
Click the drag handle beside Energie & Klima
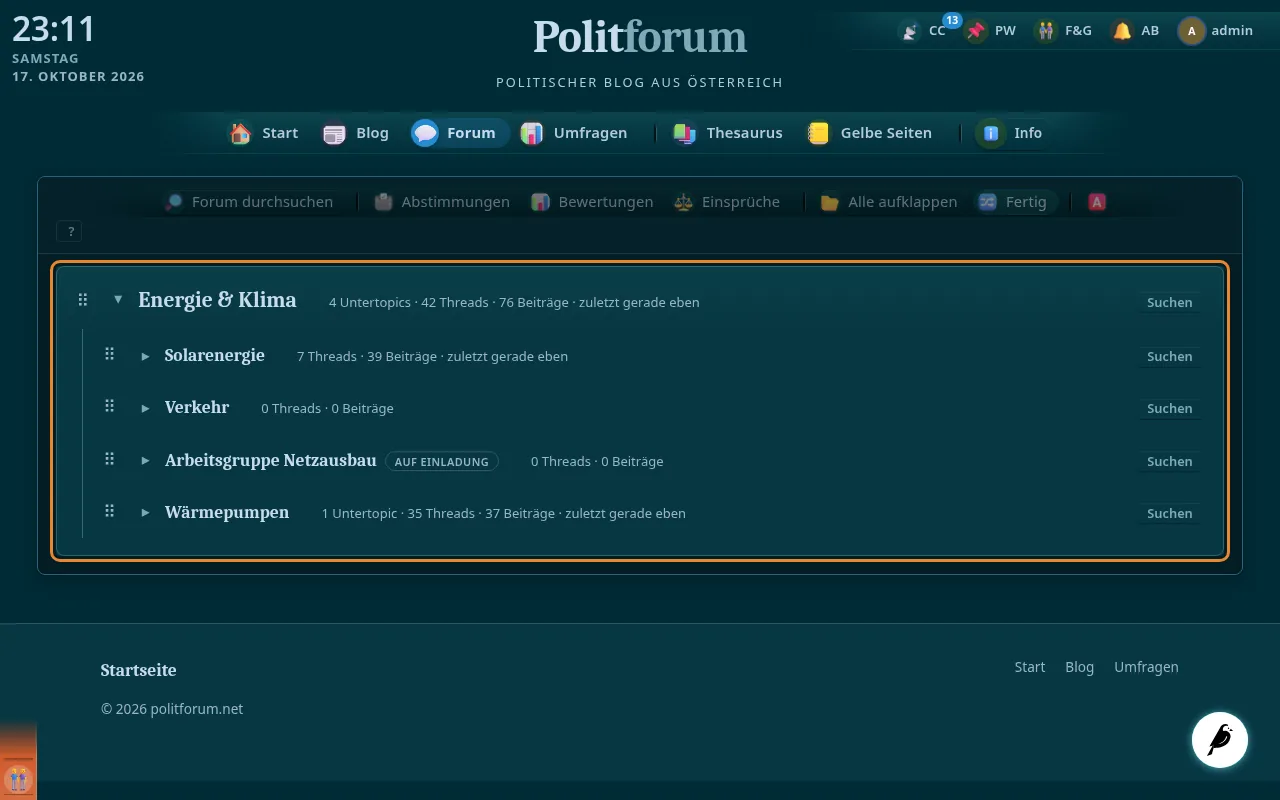point(83,300)
